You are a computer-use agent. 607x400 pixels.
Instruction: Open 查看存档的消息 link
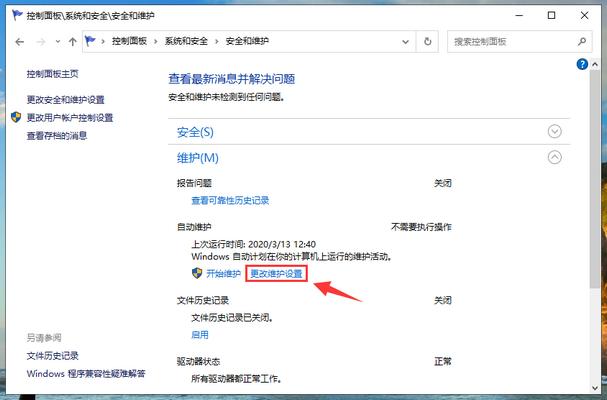57,136
